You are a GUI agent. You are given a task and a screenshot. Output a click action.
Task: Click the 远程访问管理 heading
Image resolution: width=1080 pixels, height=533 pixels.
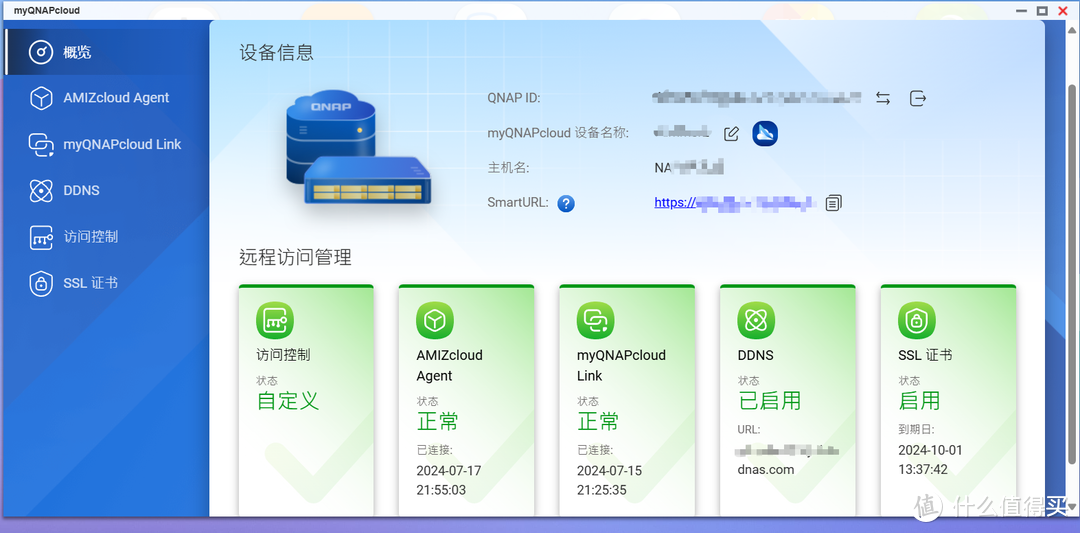click(x=295, y=258)
